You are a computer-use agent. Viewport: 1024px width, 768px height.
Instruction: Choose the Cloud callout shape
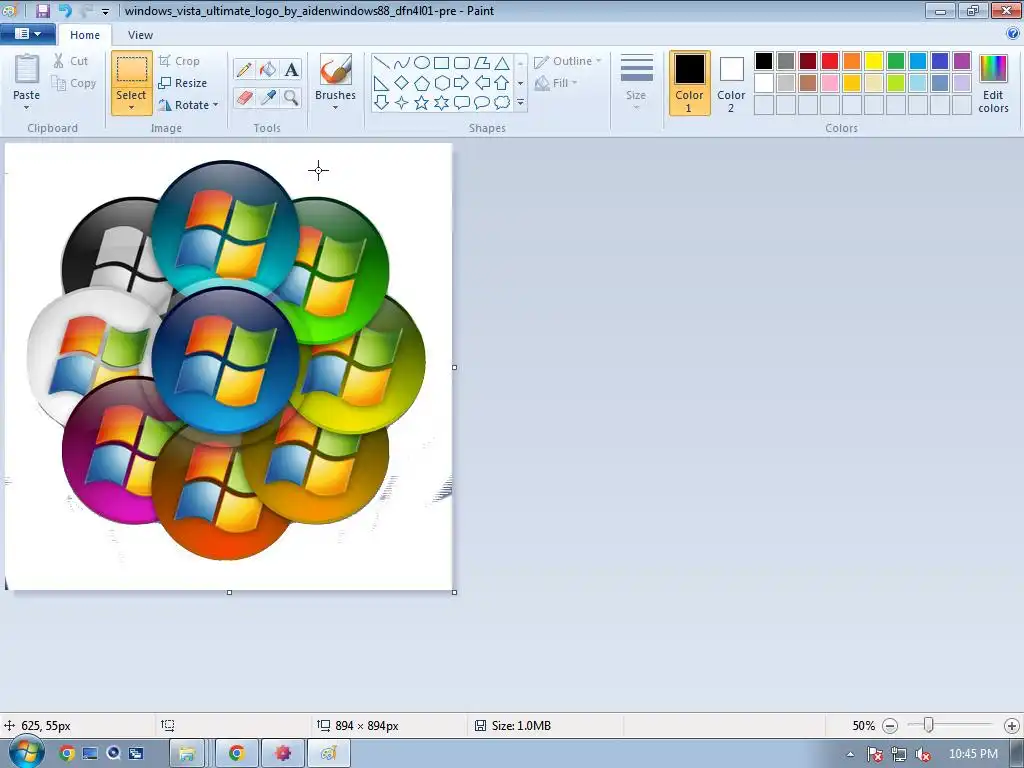(x=502, y=103)
